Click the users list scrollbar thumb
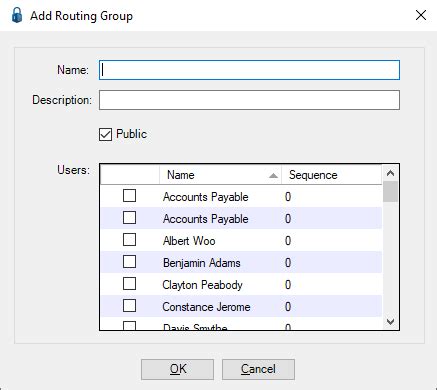The image size is (437, 390). pyautogui.click(x=390, y=191)
